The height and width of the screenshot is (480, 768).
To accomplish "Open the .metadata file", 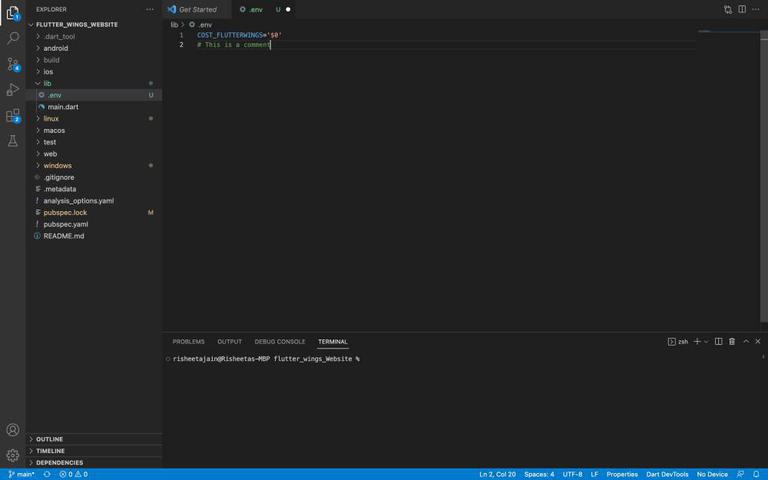I will click(94, 189).
